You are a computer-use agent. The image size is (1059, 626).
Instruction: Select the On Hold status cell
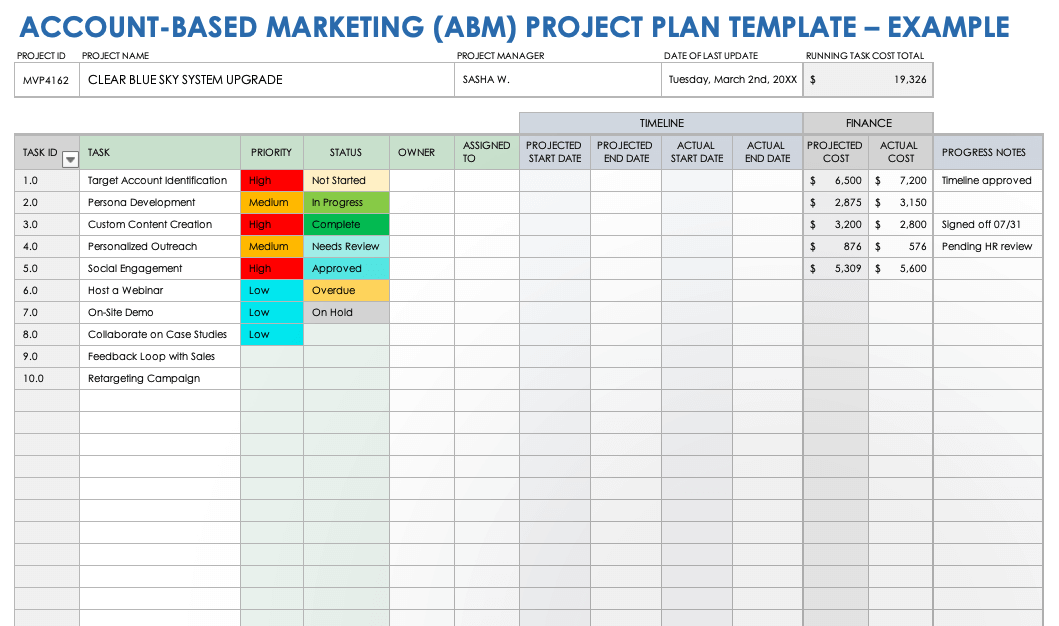pyautogui.click(x=346, y=313)
